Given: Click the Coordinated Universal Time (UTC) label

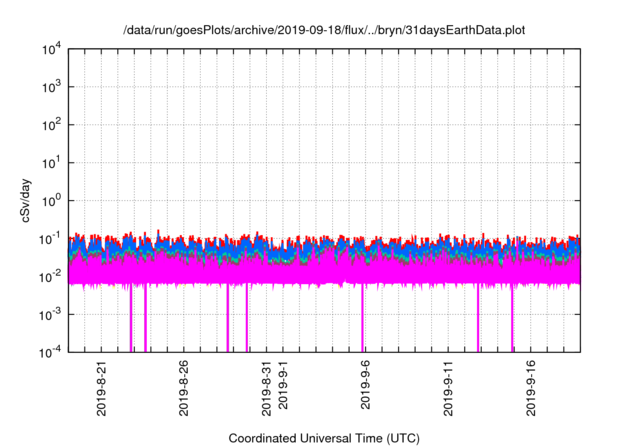Looking at the screenshot, I should (324, 438).
